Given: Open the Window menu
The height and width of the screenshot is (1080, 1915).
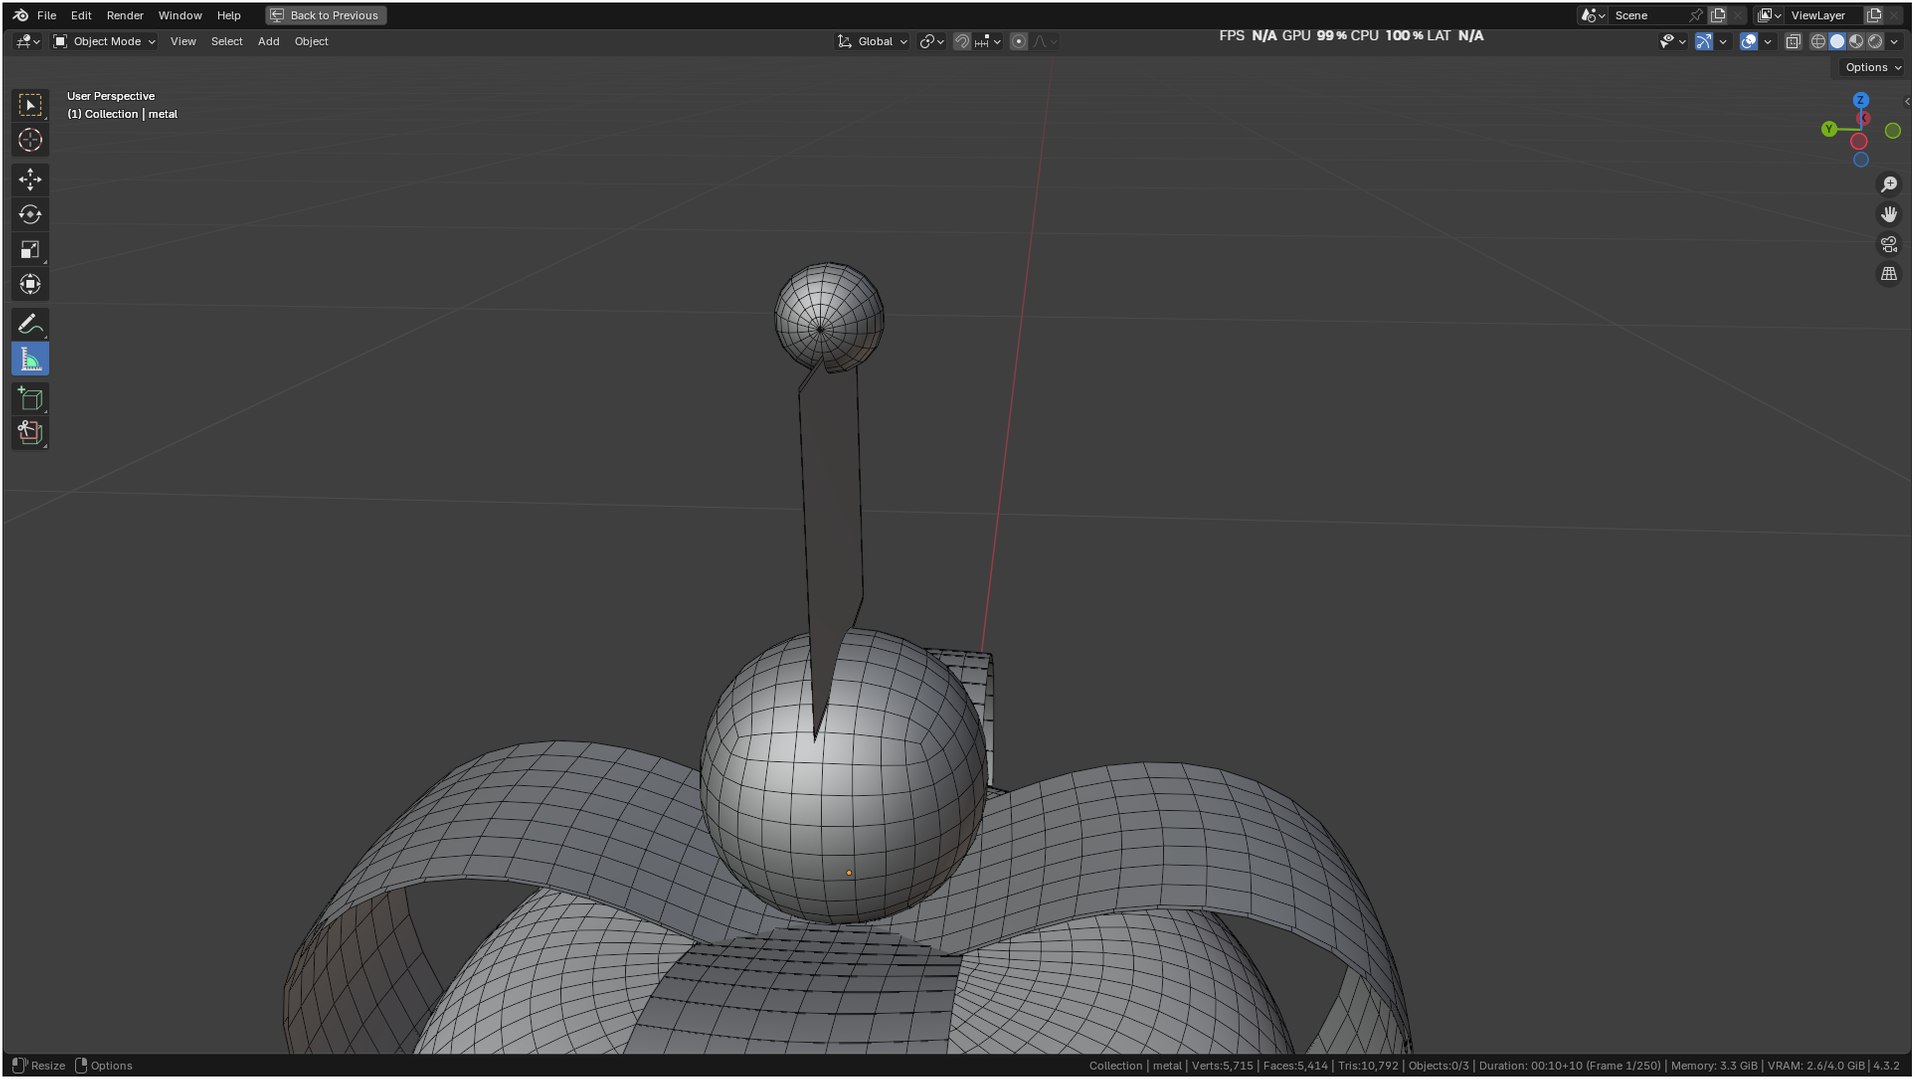Looking at the screenshot, I should (180, 15).
